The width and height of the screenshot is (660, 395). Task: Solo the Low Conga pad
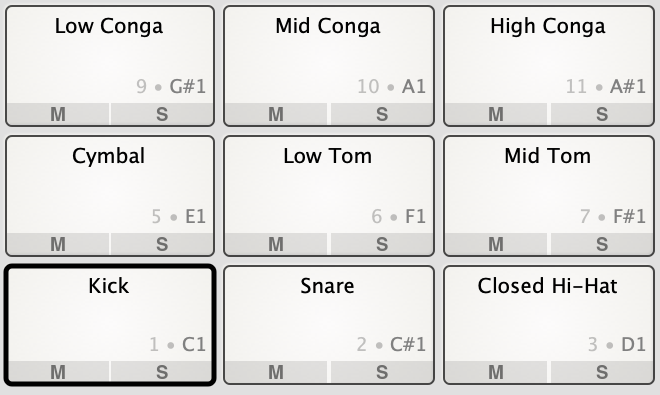pos(162,114)
